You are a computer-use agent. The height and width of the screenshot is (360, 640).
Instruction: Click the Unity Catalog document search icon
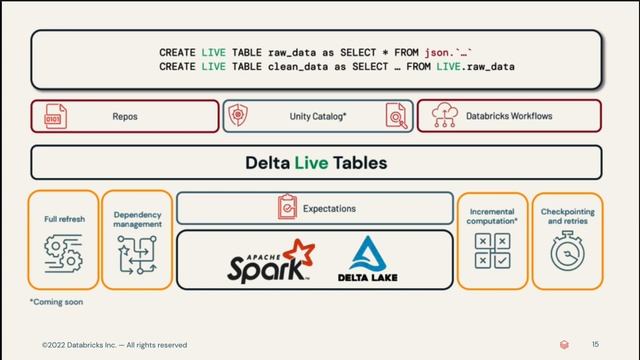point(396,116)
